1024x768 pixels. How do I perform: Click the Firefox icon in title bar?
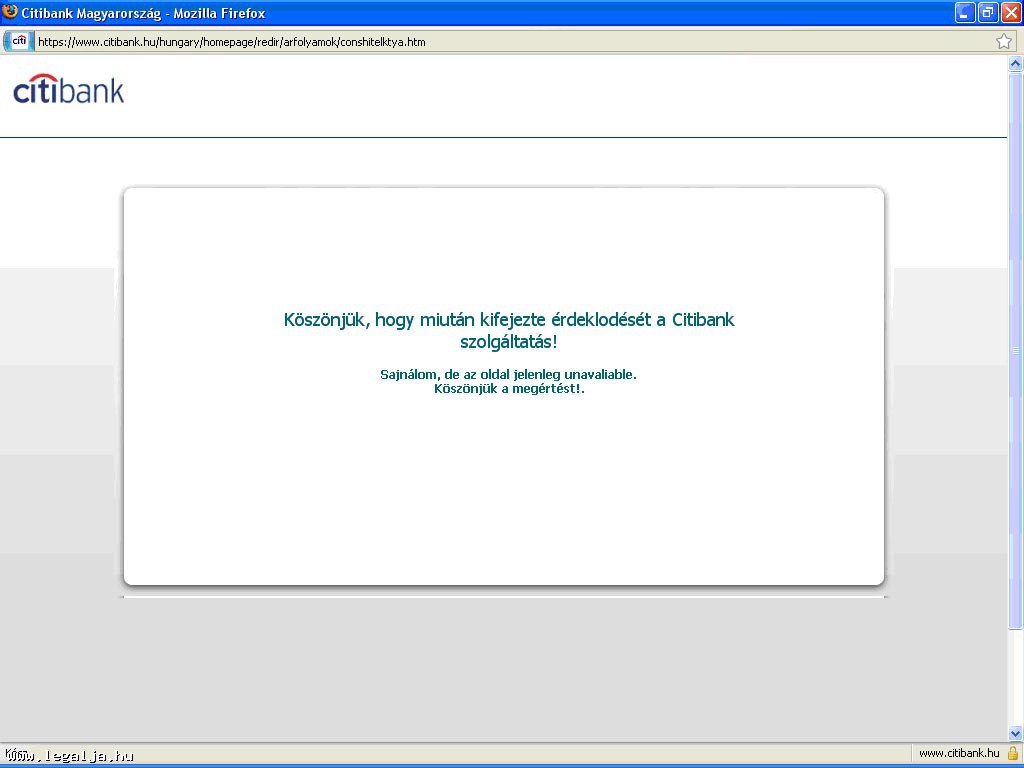(10, 12)
